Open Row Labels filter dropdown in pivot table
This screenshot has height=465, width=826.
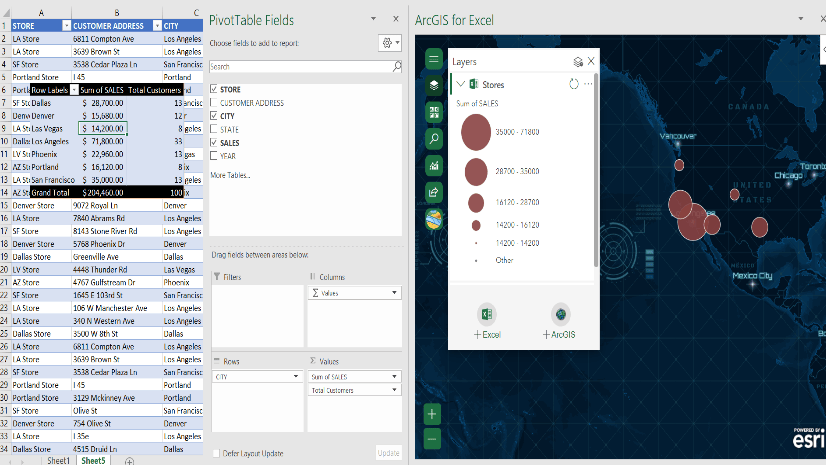point(74,90)
